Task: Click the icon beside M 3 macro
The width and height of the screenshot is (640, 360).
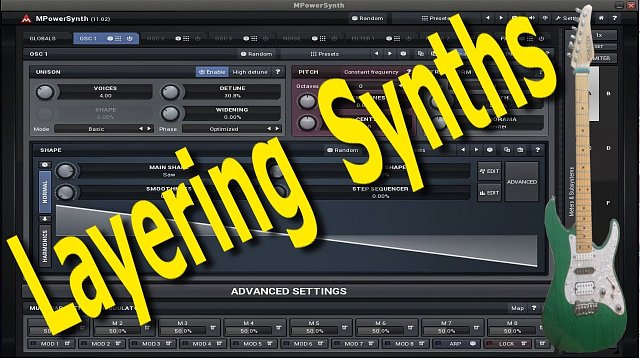Action: coord(213,328)
